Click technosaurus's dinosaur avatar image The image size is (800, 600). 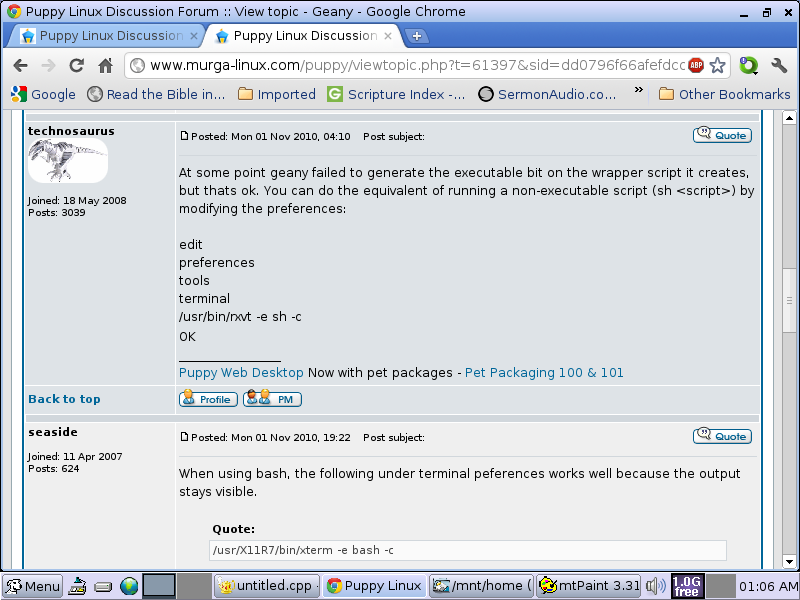pyautogui.click(x=68, y=161)
